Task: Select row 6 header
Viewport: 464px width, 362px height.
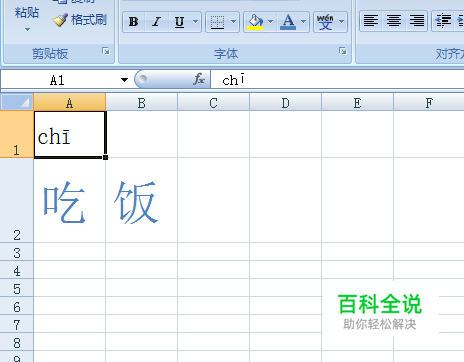Action: 17,306
